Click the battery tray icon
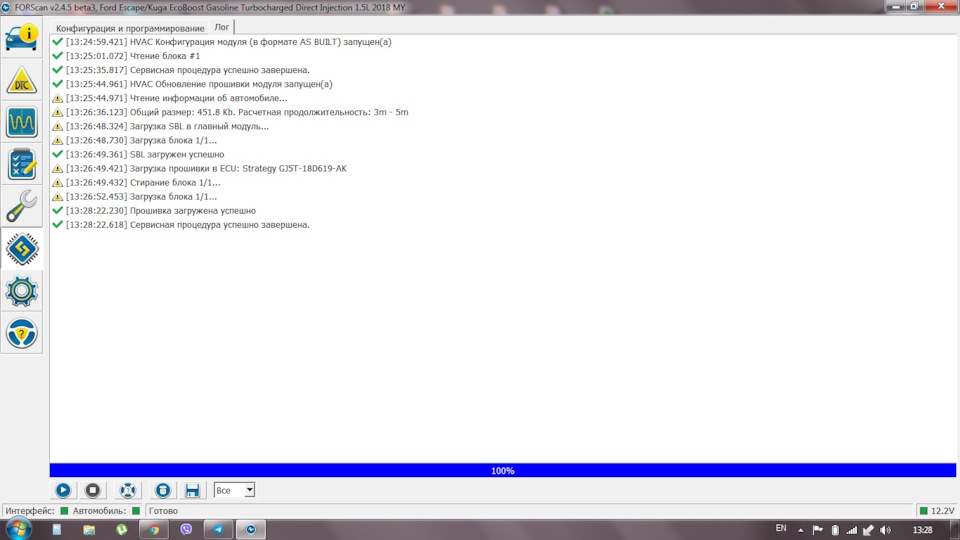 (x=835, y=530)
